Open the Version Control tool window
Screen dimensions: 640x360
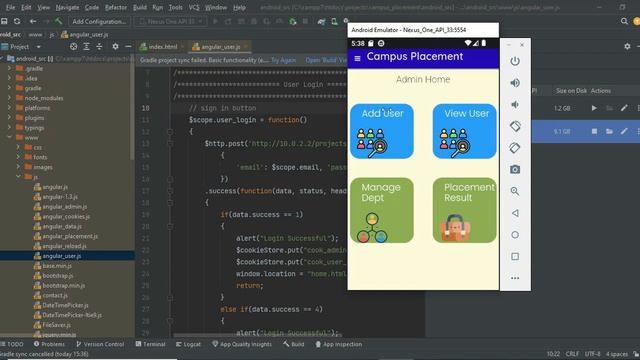click(100, 344)
